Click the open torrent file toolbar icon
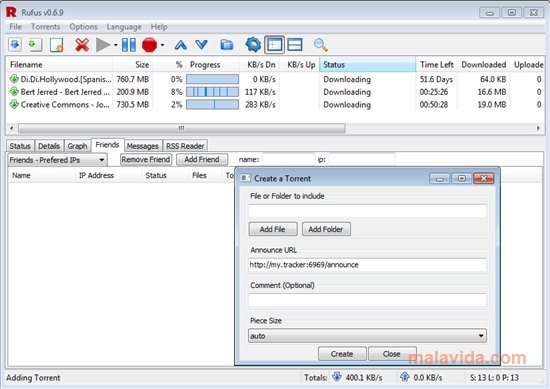550x389 pixels. tap(15, 45)
